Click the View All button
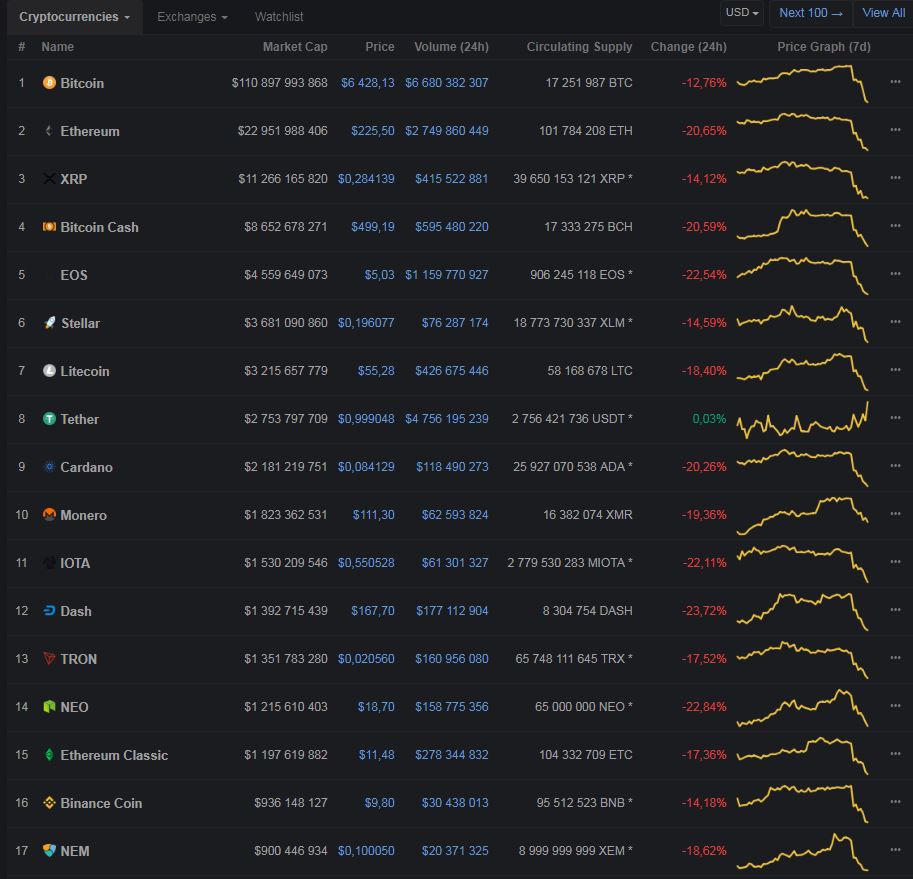The width and height of the screenshot is (913, 879). click(x=883, y=13)
